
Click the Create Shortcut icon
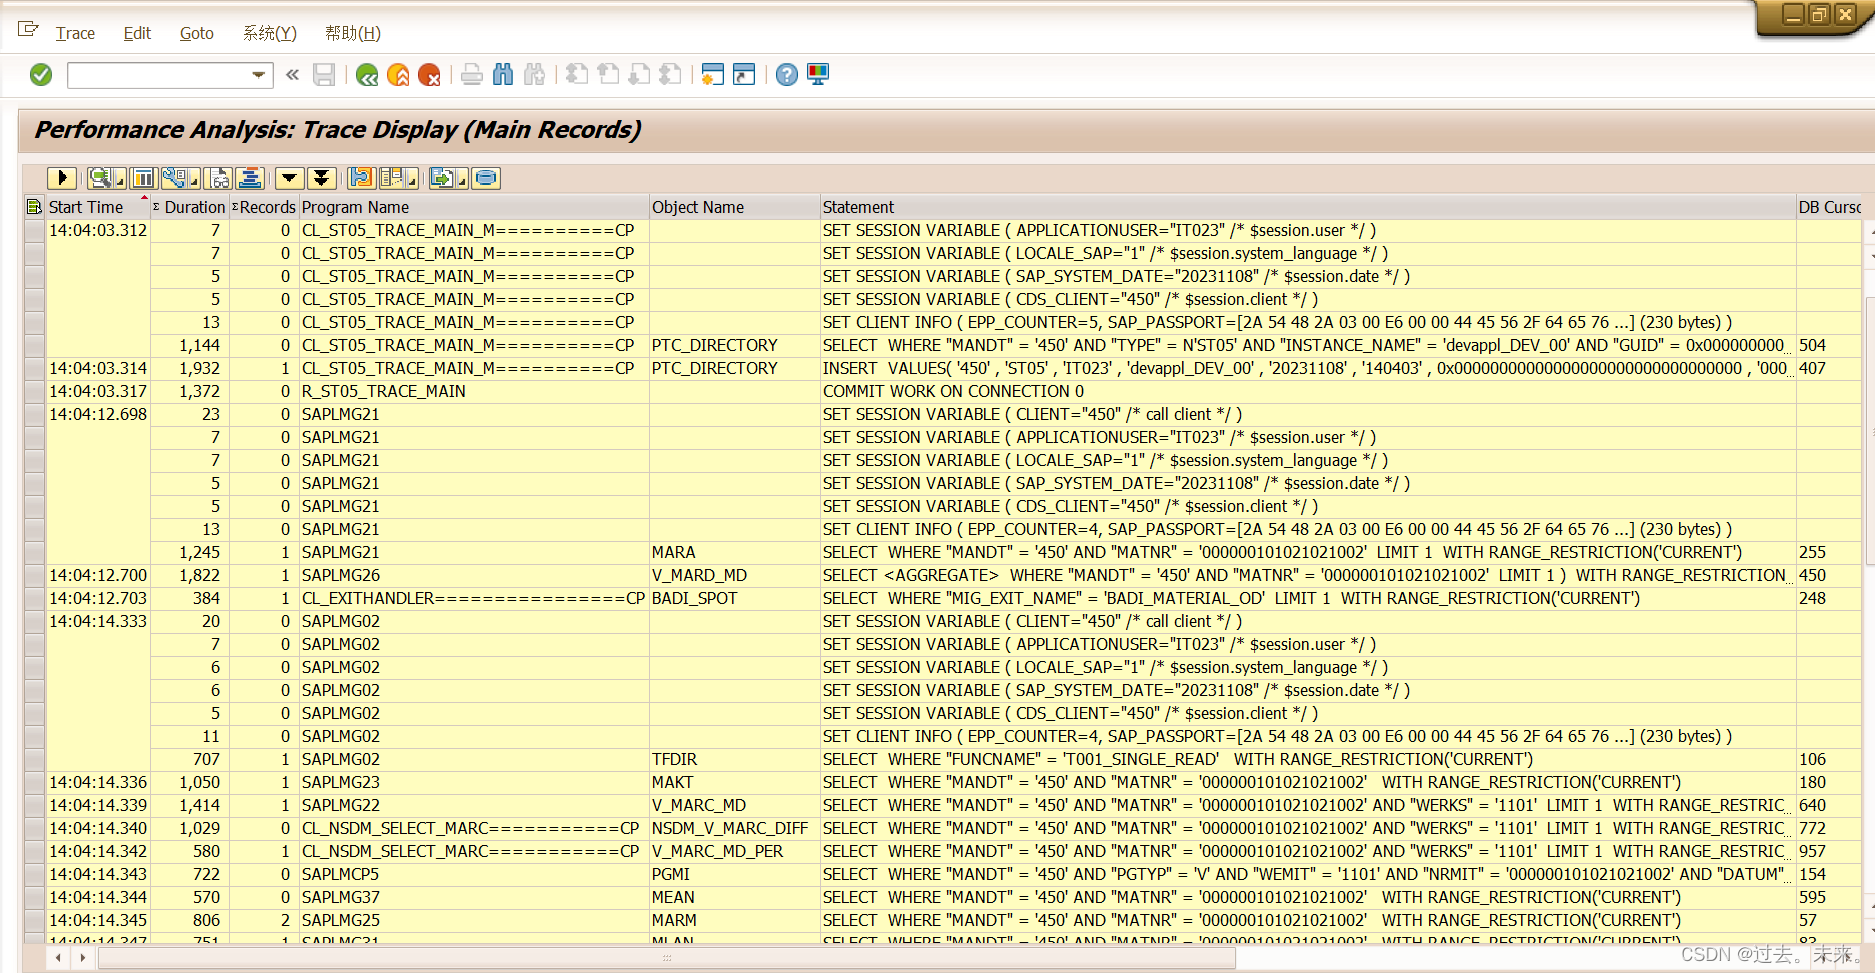pos(744,75)
